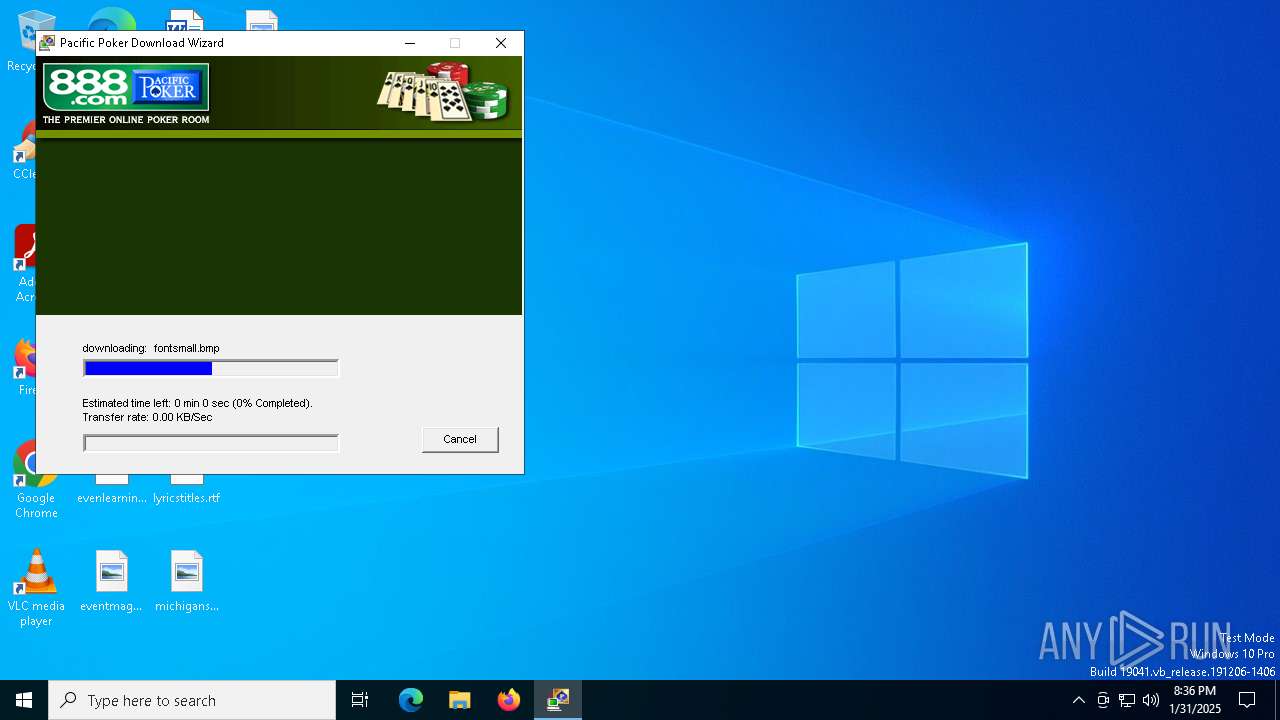The height and width of the screenshot is (720, 1280).
Task: Select the "Transfer rate: 0.00 KB/Sec" text
Action: (147, 417)
